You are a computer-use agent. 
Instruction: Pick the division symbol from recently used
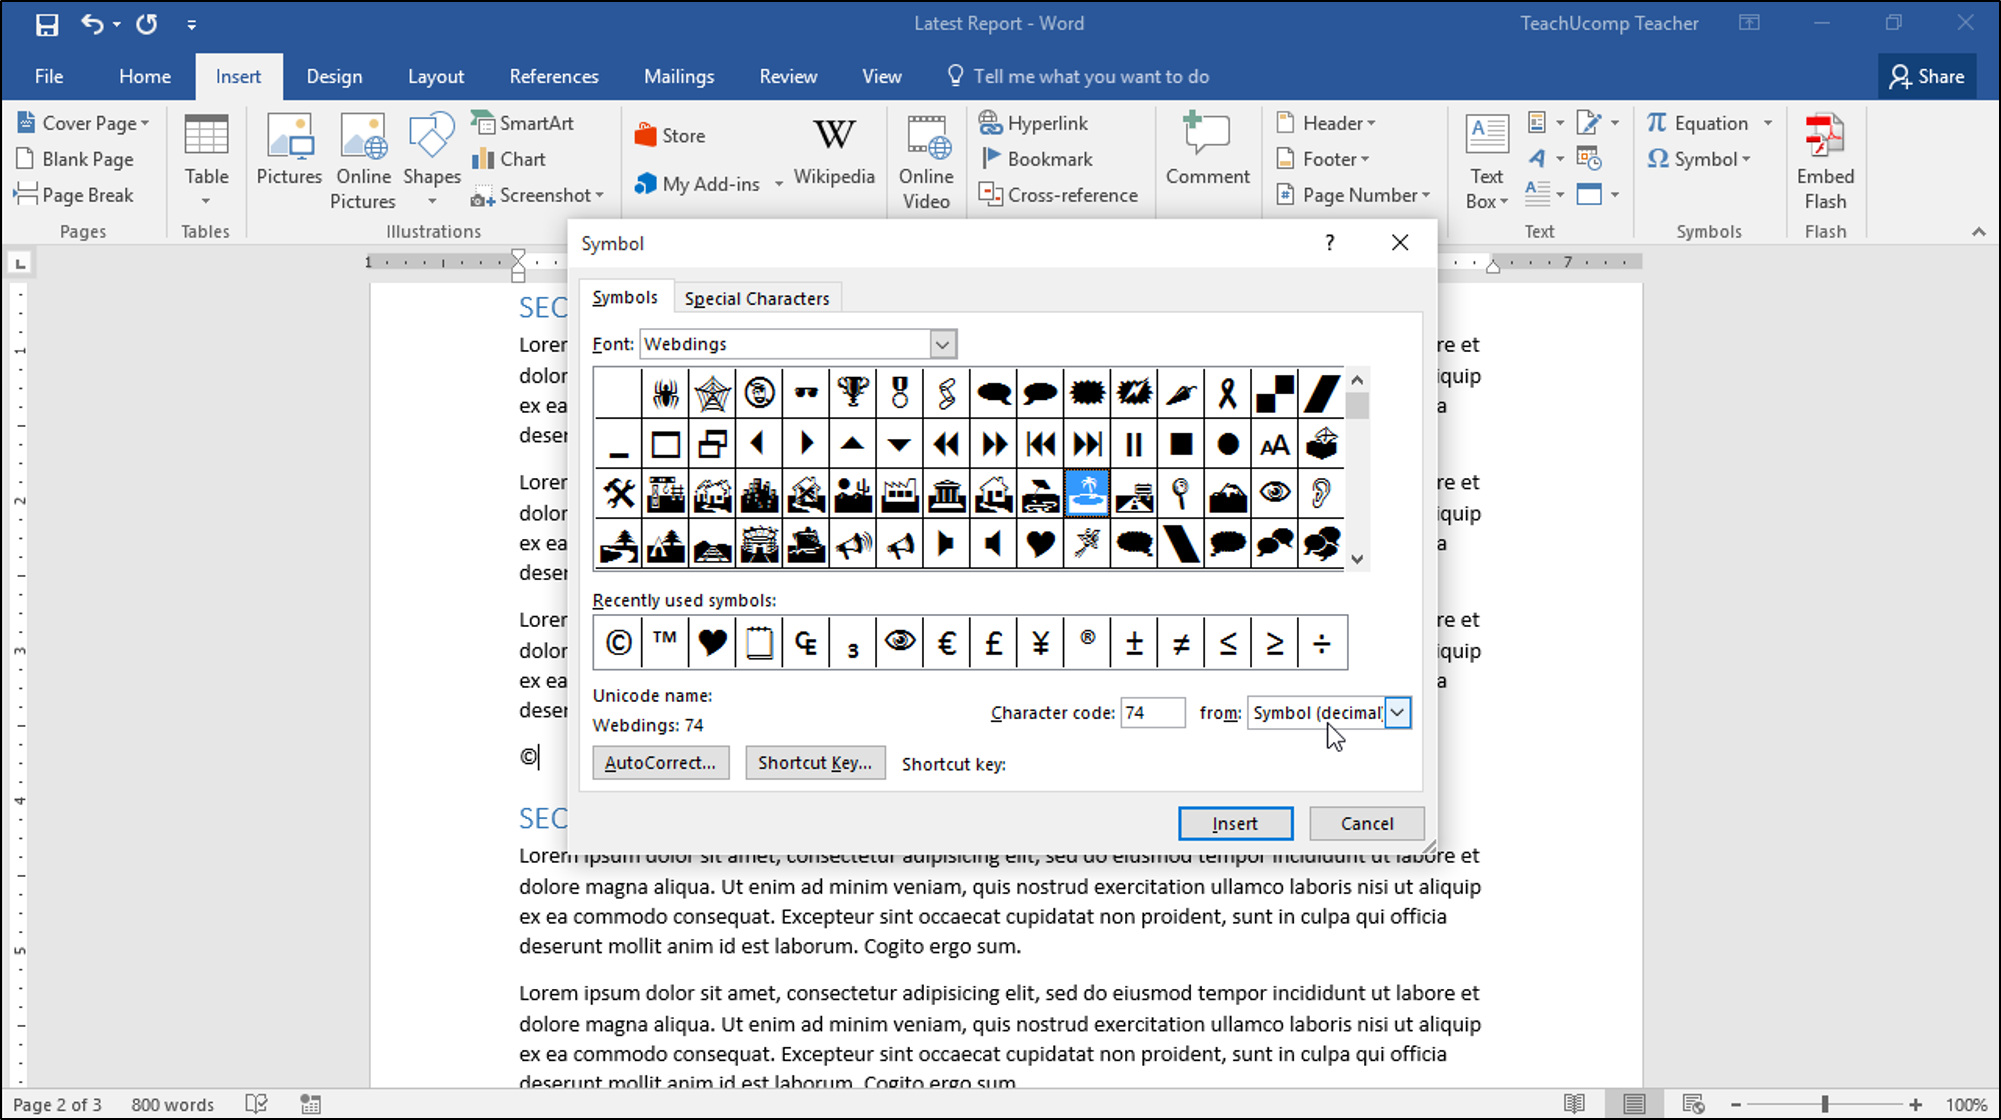[1322, 643]
